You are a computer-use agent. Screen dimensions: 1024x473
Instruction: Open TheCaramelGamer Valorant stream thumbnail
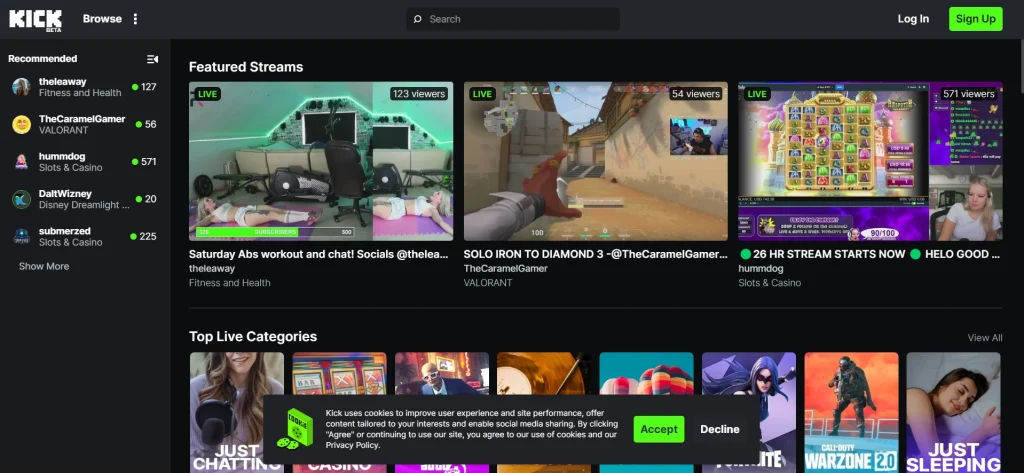tap(596, 161)
